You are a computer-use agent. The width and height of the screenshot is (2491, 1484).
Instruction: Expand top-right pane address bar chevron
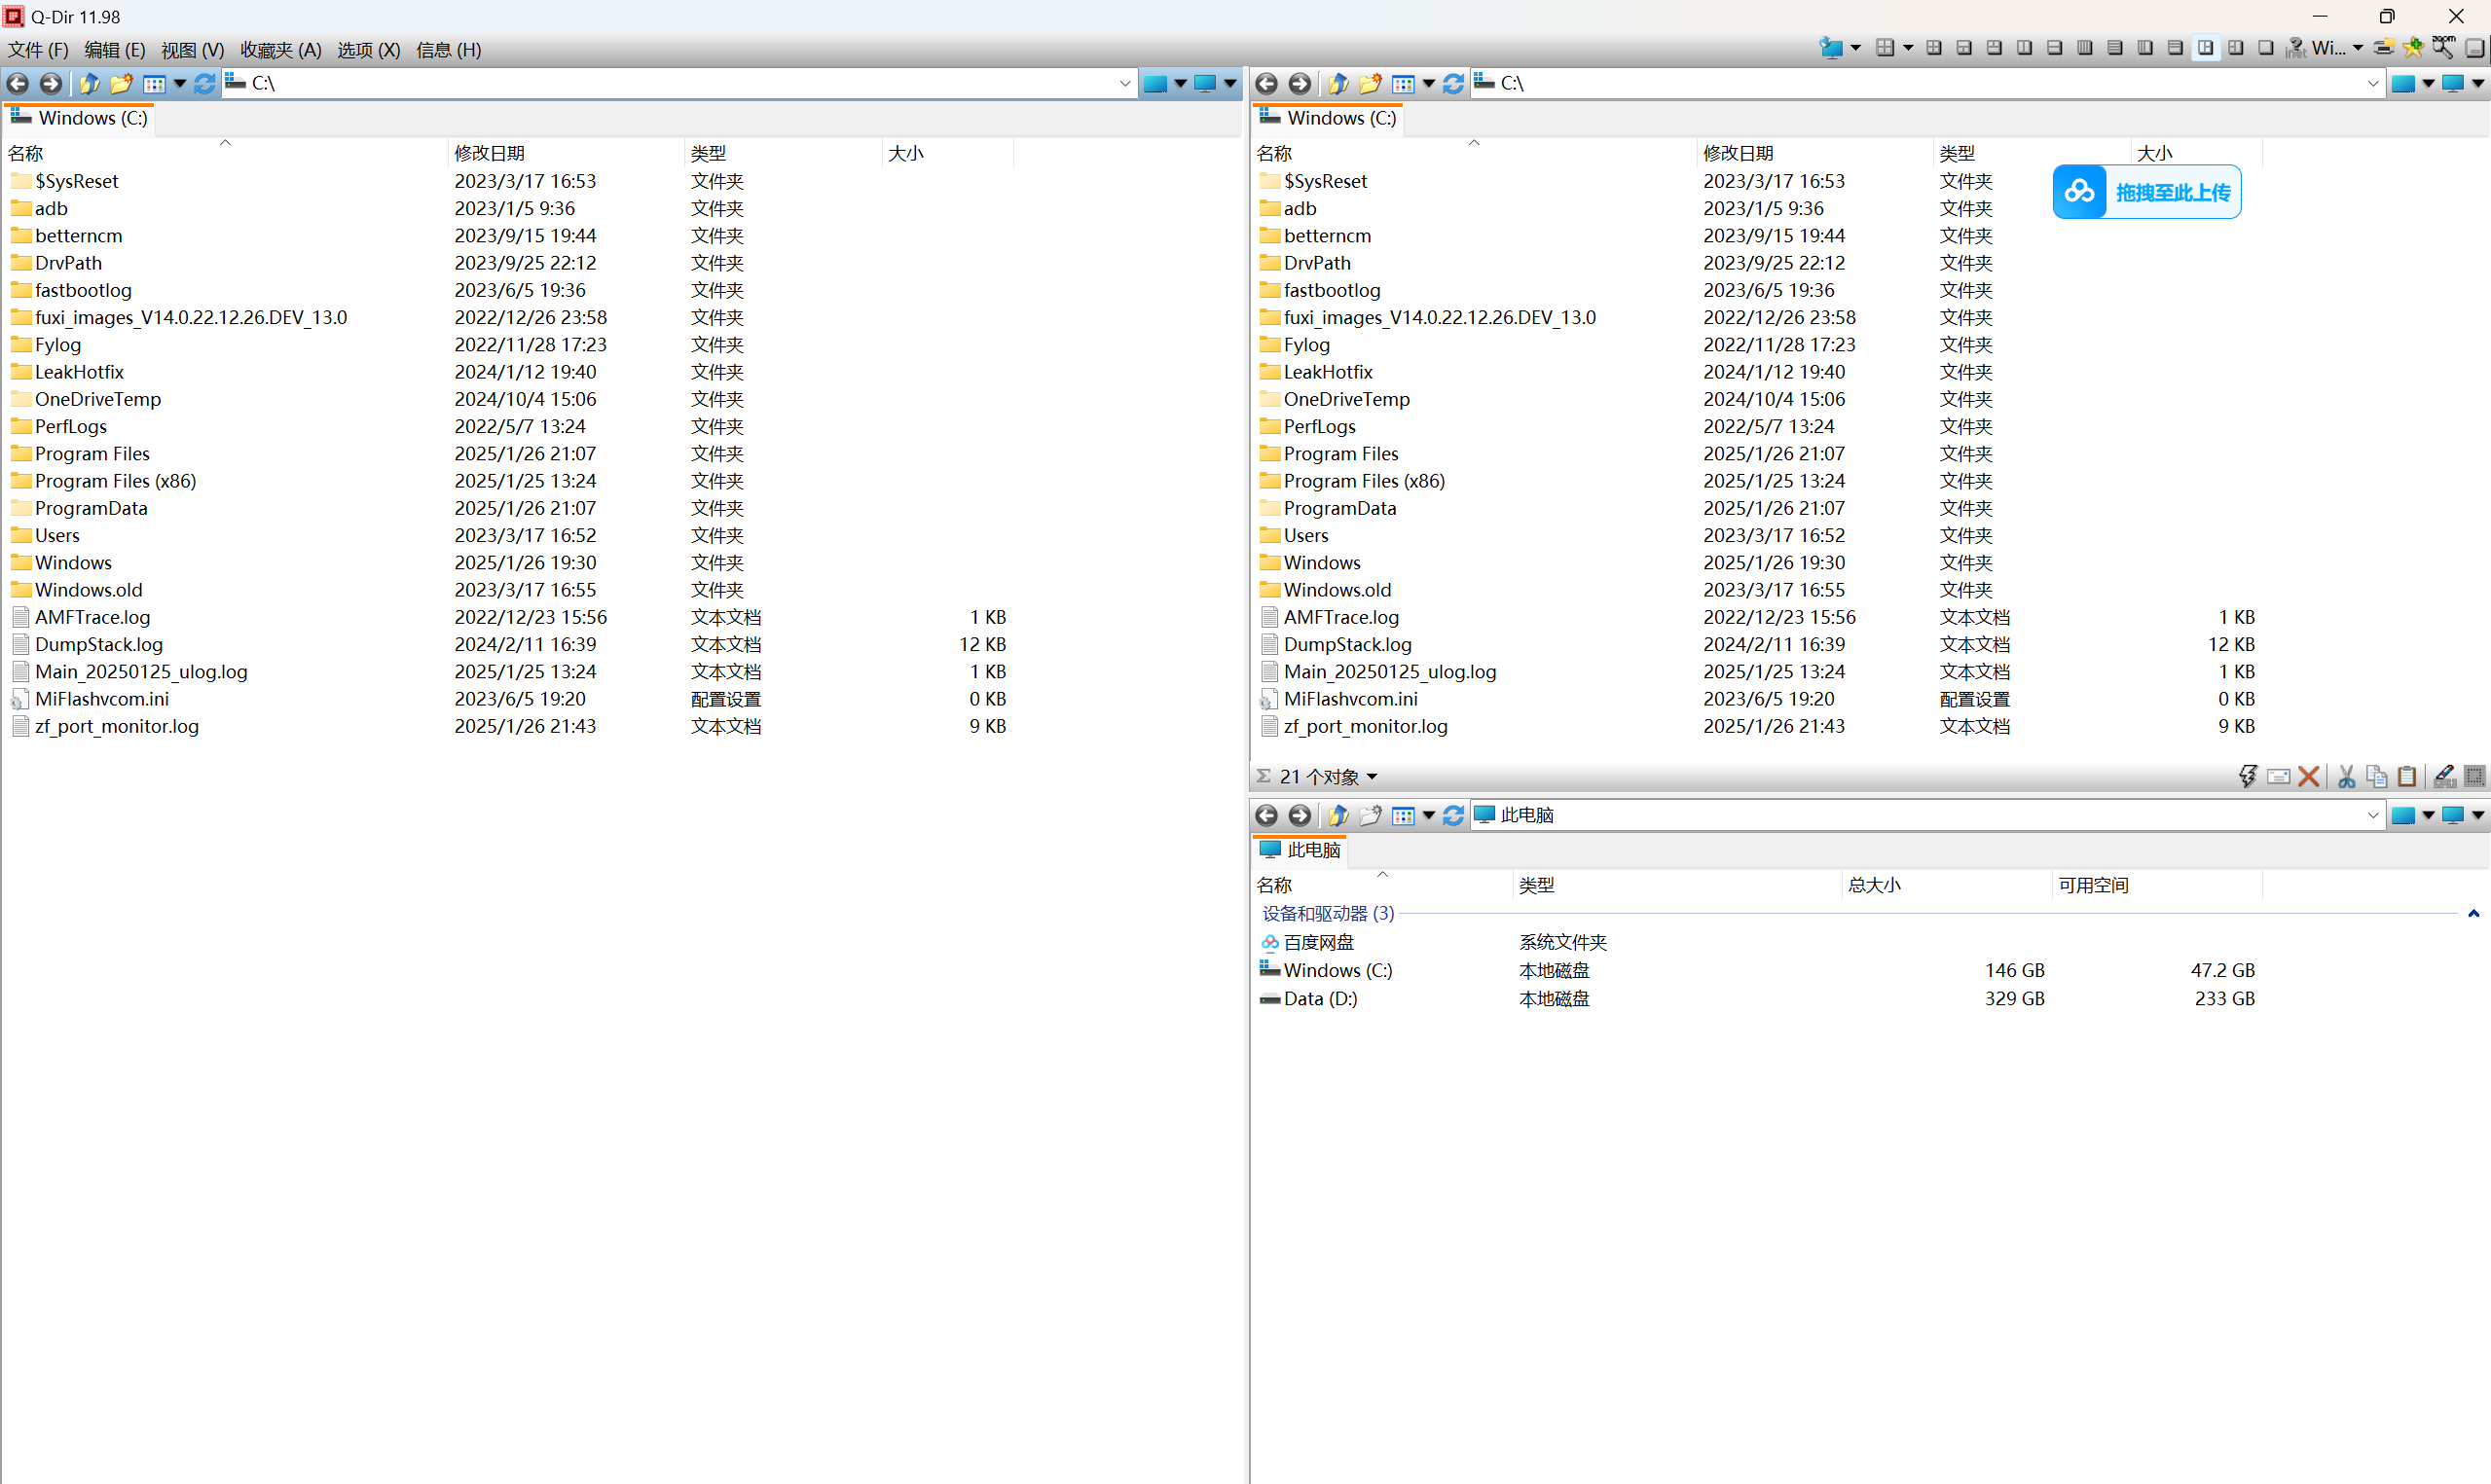click(x=2373, y=84)
